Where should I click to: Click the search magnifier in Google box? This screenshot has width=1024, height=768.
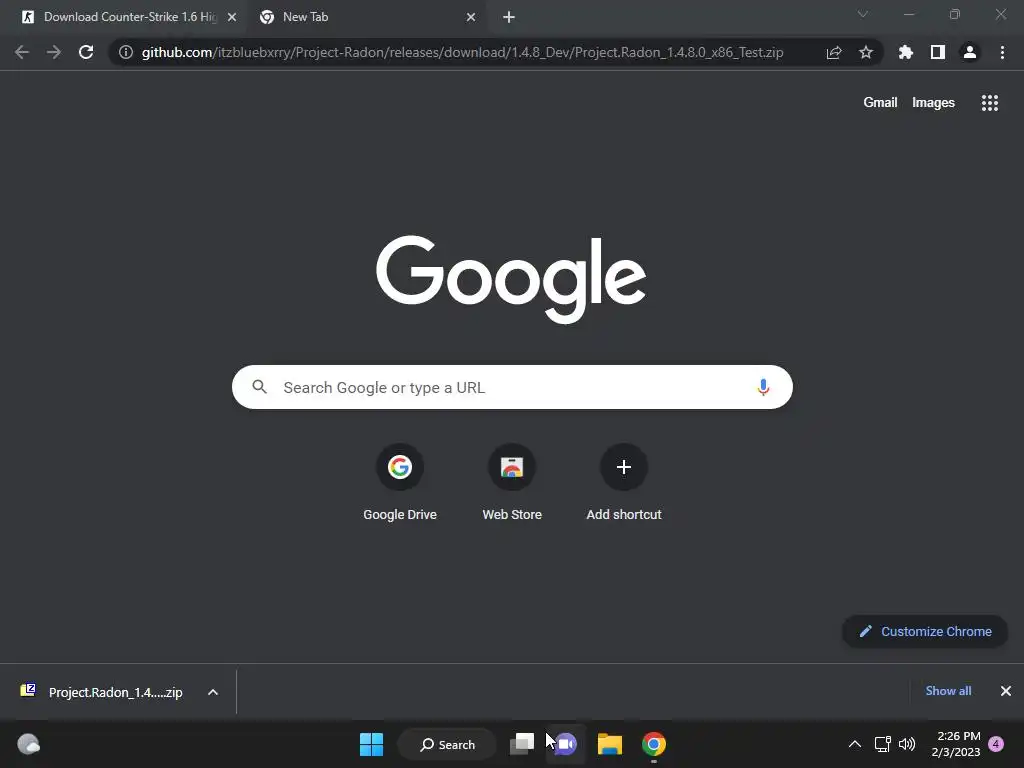[259, 387]
